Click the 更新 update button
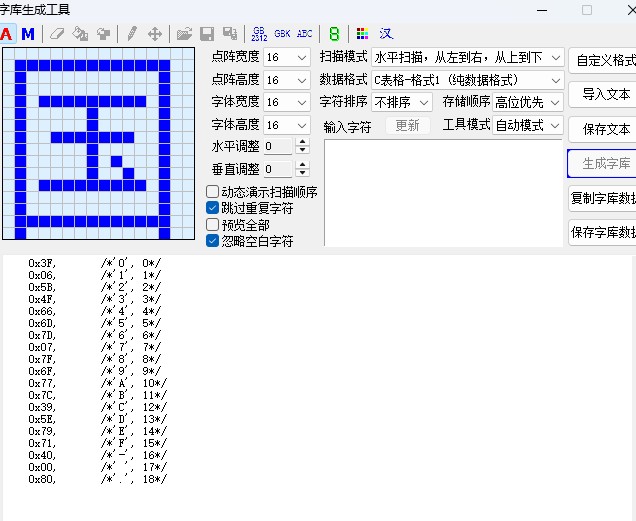The height and width of the screenshot is (521, 636). (407, 125)
